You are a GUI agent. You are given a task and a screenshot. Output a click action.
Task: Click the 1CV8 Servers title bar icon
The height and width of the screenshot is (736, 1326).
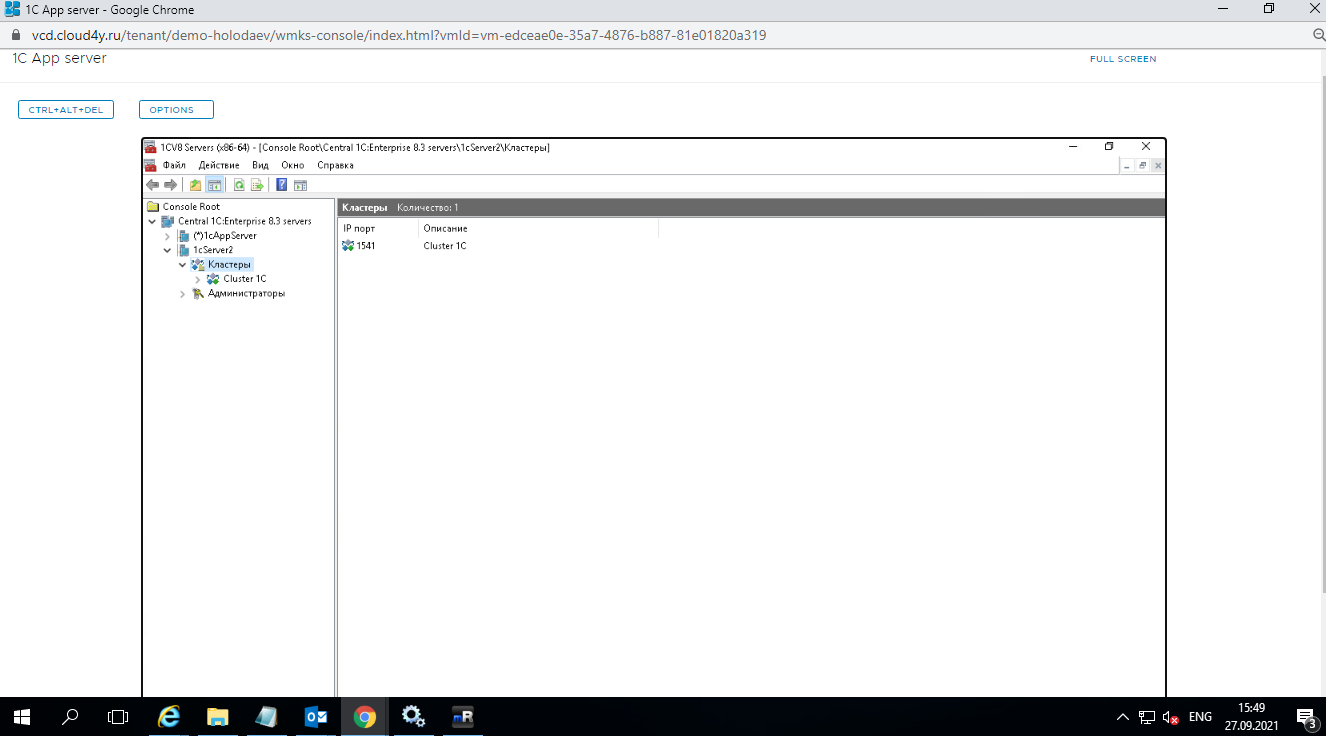[x=151, y=147]
